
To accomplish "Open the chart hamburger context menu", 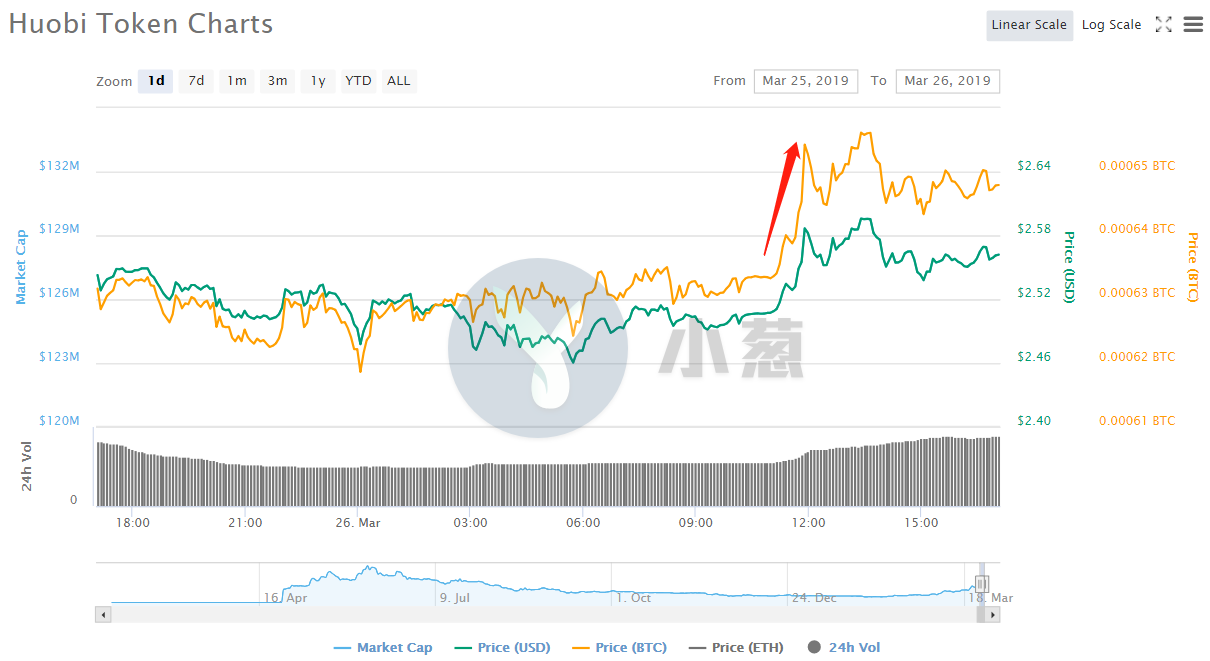I will pyautogui.click(x=1193, y=25).
